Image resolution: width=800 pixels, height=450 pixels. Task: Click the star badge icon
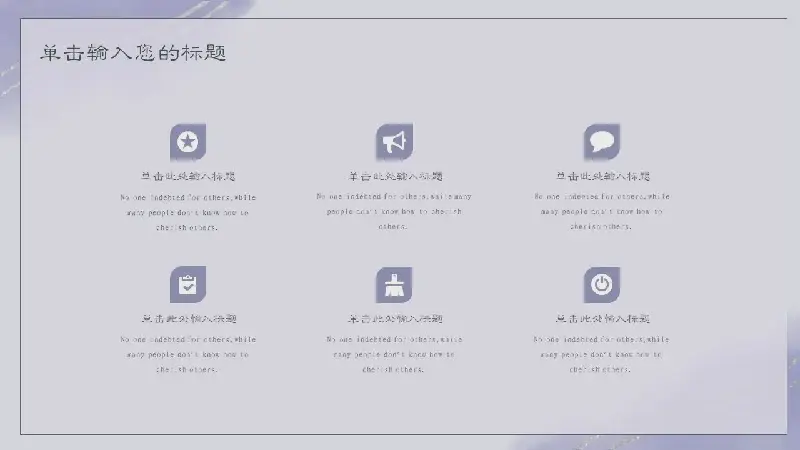coord(187,142)
